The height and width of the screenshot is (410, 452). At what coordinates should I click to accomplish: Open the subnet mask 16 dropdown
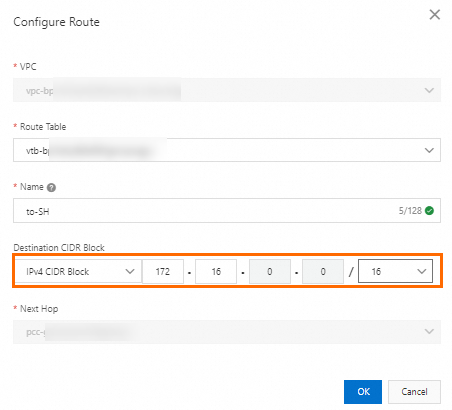click(395, 271)
